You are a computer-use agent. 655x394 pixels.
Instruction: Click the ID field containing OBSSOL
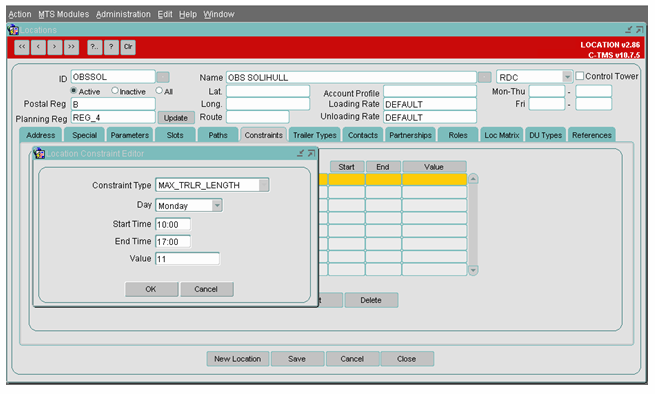113,77
